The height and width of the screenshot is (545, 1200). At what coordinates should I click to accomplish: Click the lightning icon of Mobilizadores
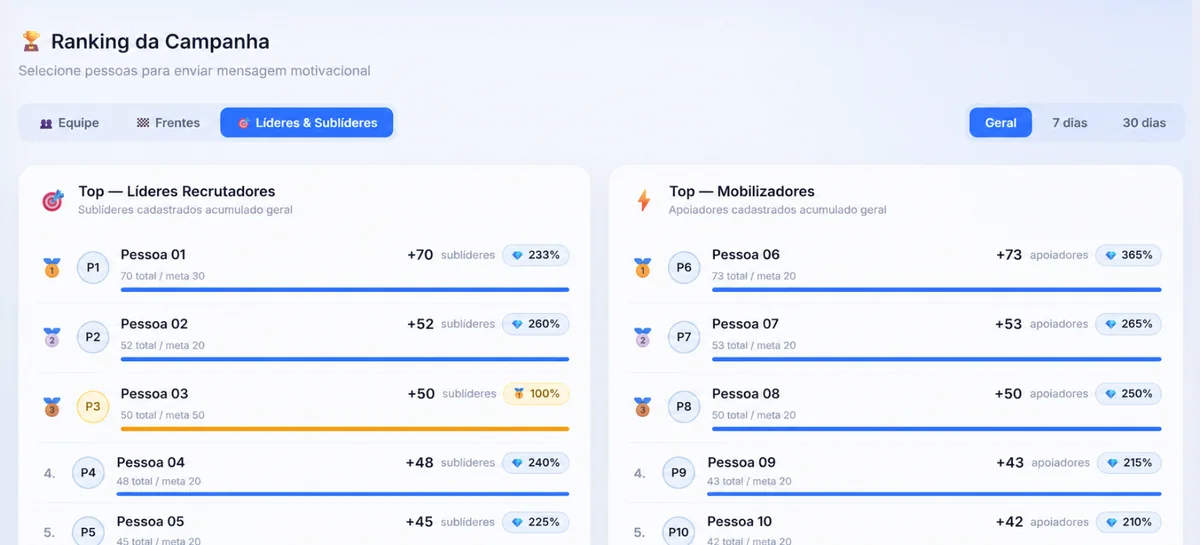pos(644,201)
